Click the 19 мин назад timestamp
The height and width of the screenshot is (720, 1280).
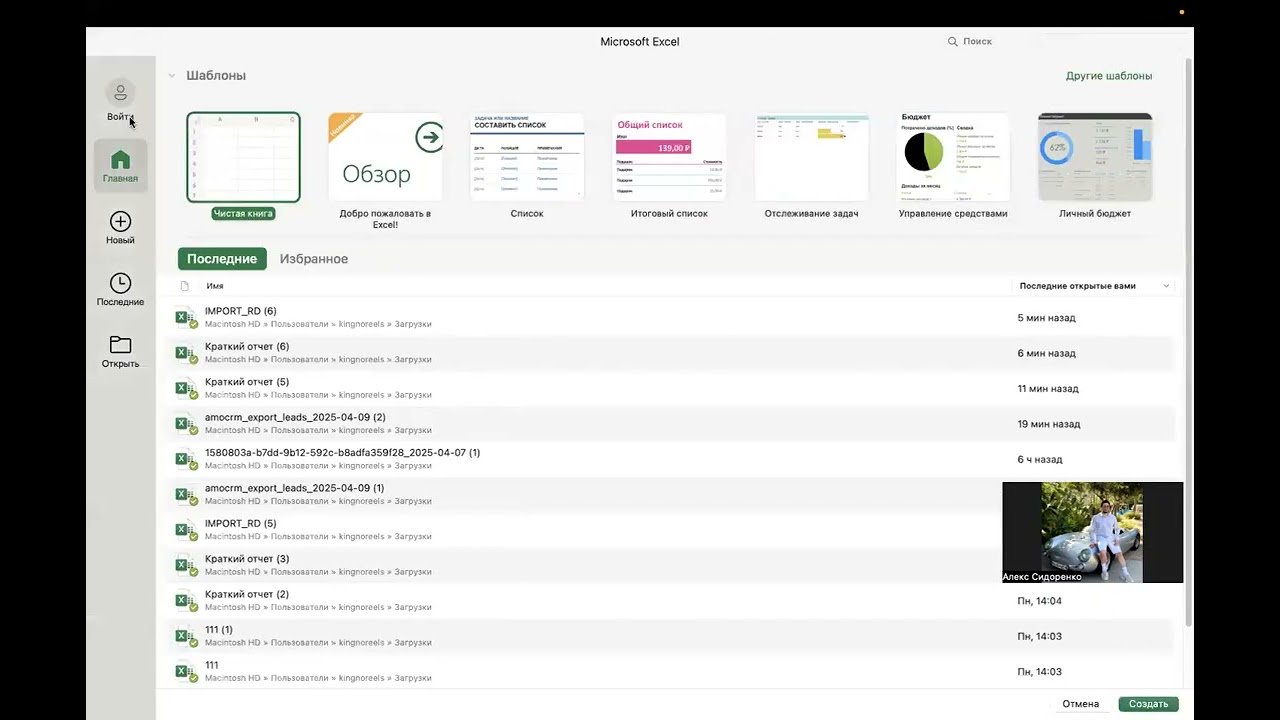pyautogui.click(x=1049, y=424)
